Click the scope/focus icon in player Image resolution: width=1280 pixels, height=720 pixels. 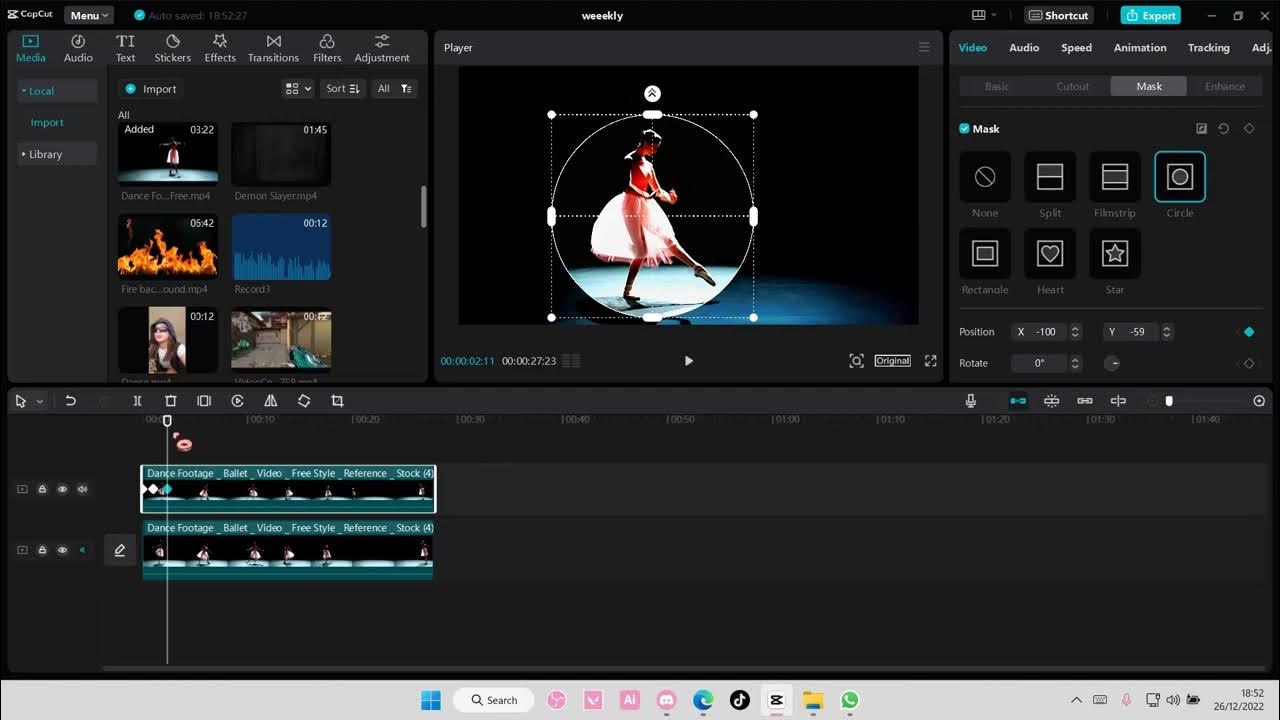[856, 361]
